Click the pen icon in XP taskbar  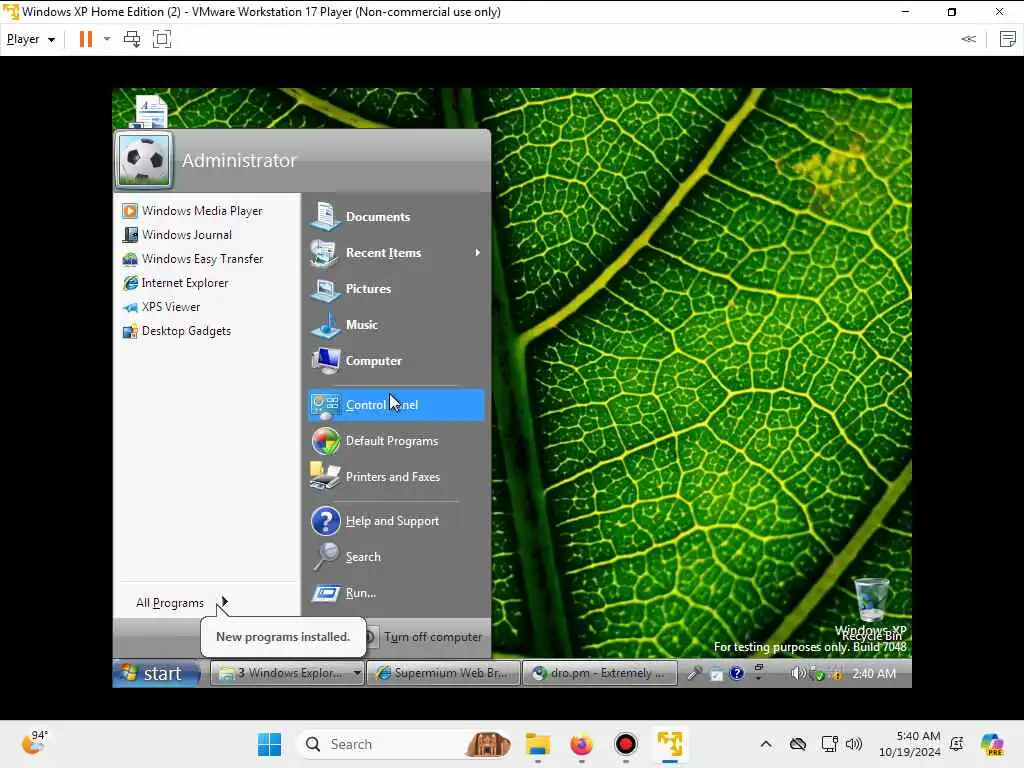[695, 673]
